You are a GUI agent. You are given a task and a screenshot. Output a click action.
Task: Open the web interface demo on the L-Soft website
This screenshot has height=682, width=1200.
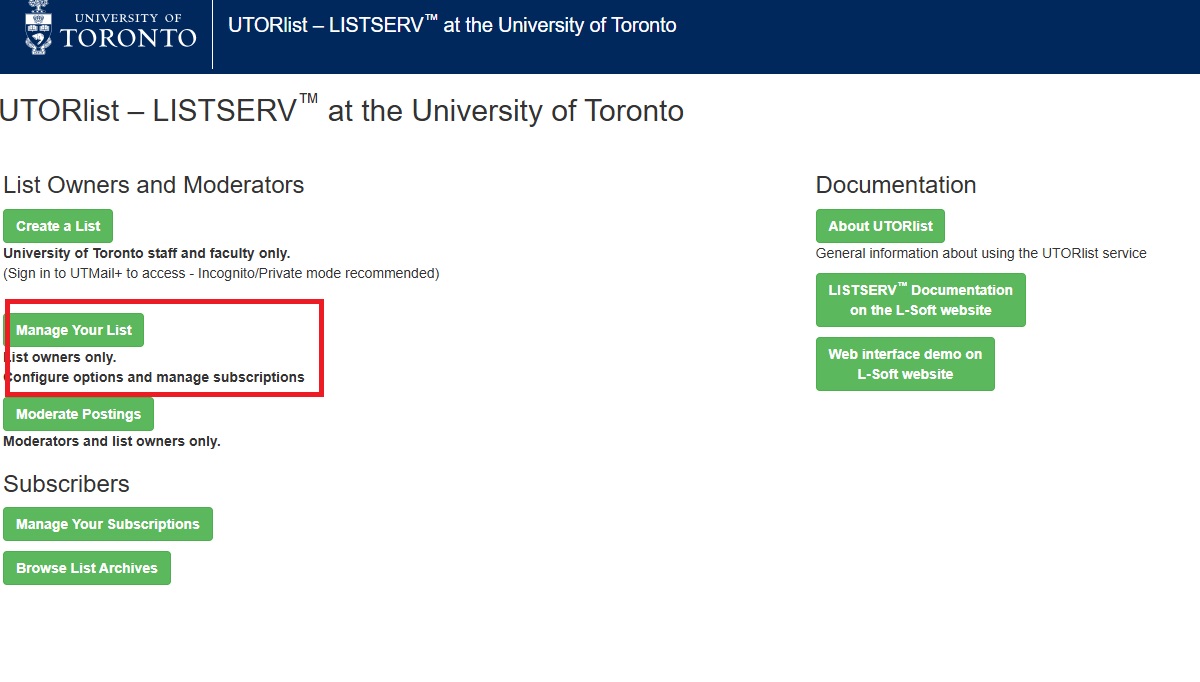point(905,364)
